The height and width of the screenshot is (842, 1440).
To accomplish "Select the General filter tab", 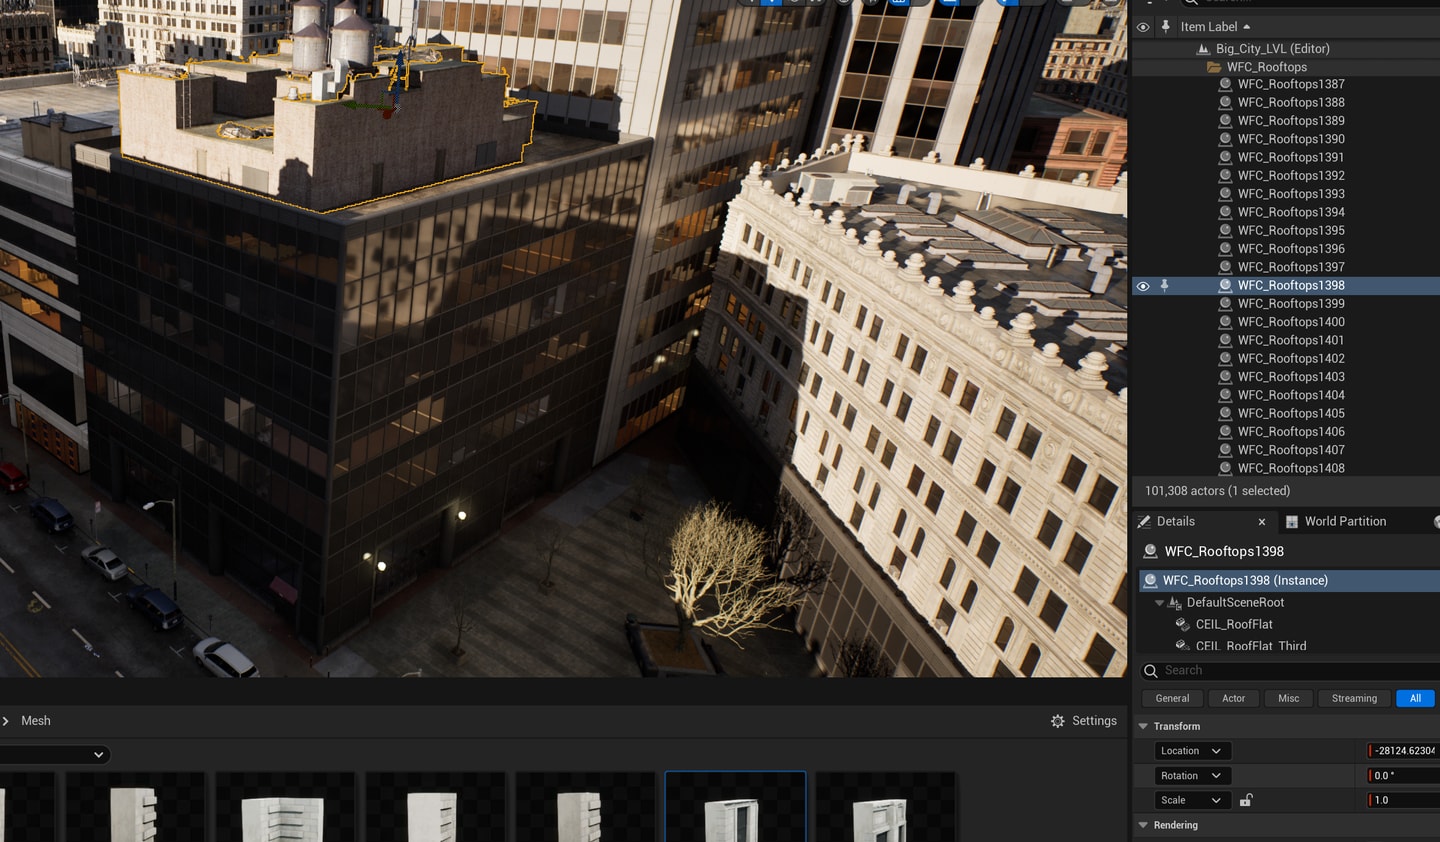I will click(1172, 699).
